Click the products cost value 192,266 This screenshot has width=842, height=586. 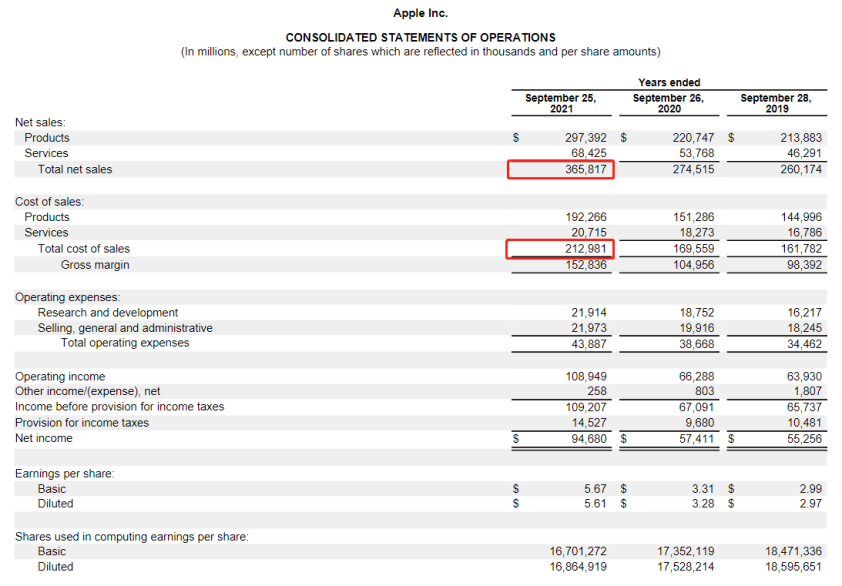pyautogui.click(x=586, y=218)
